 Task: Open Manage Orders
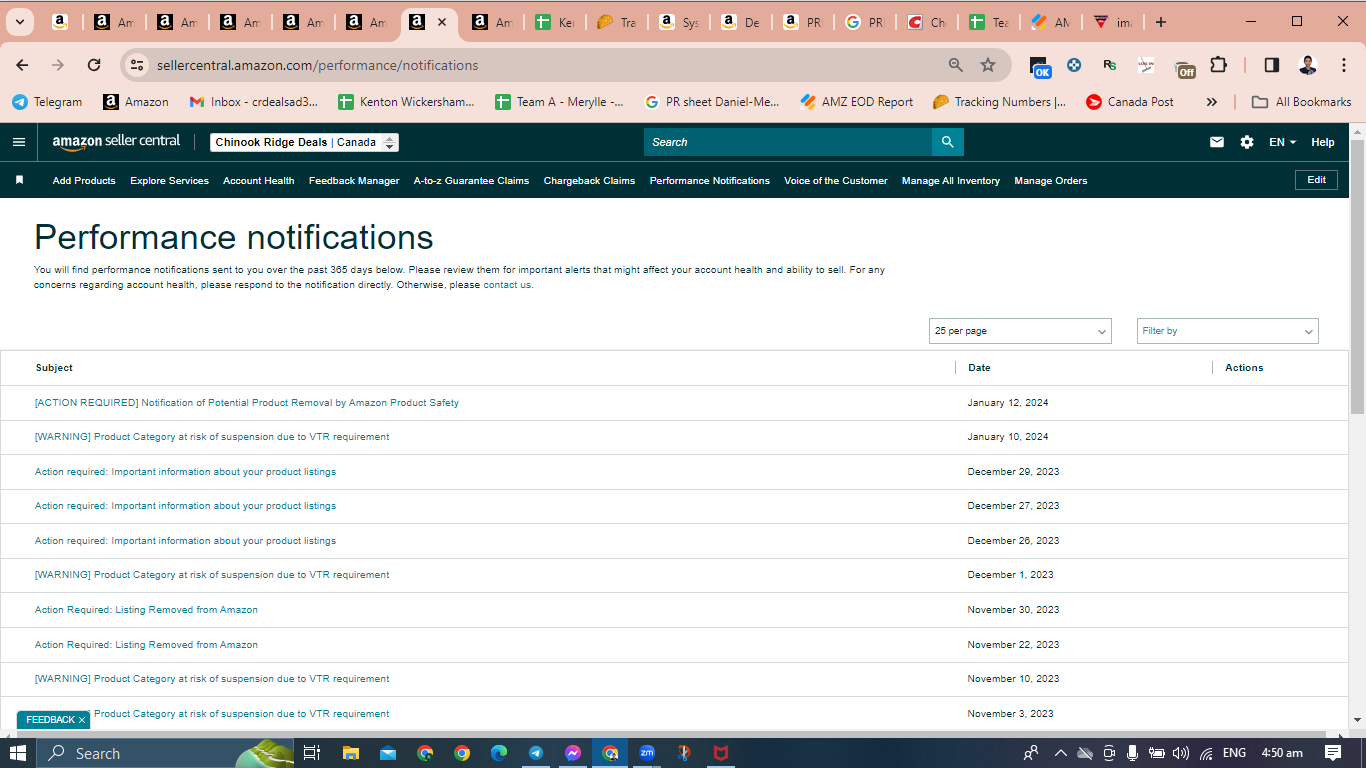[1050, 181]
